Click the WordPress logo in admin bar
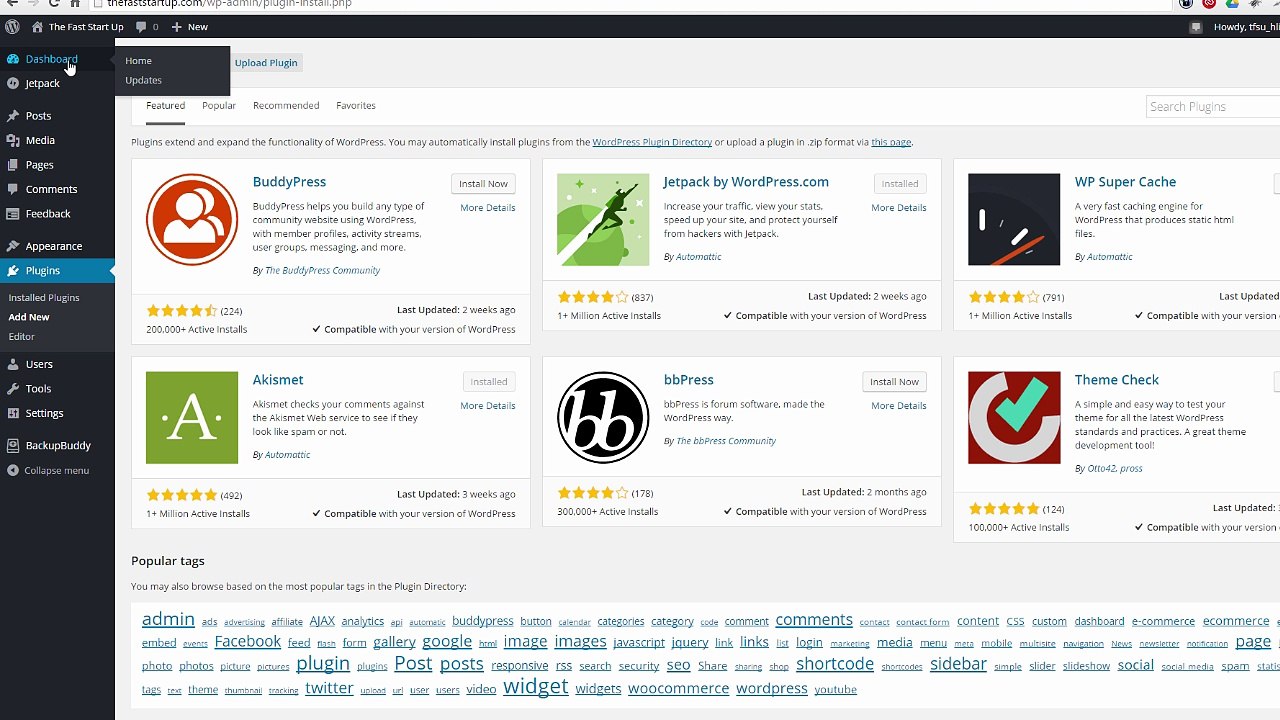1280x720 pixels. [x=12, y=27]
